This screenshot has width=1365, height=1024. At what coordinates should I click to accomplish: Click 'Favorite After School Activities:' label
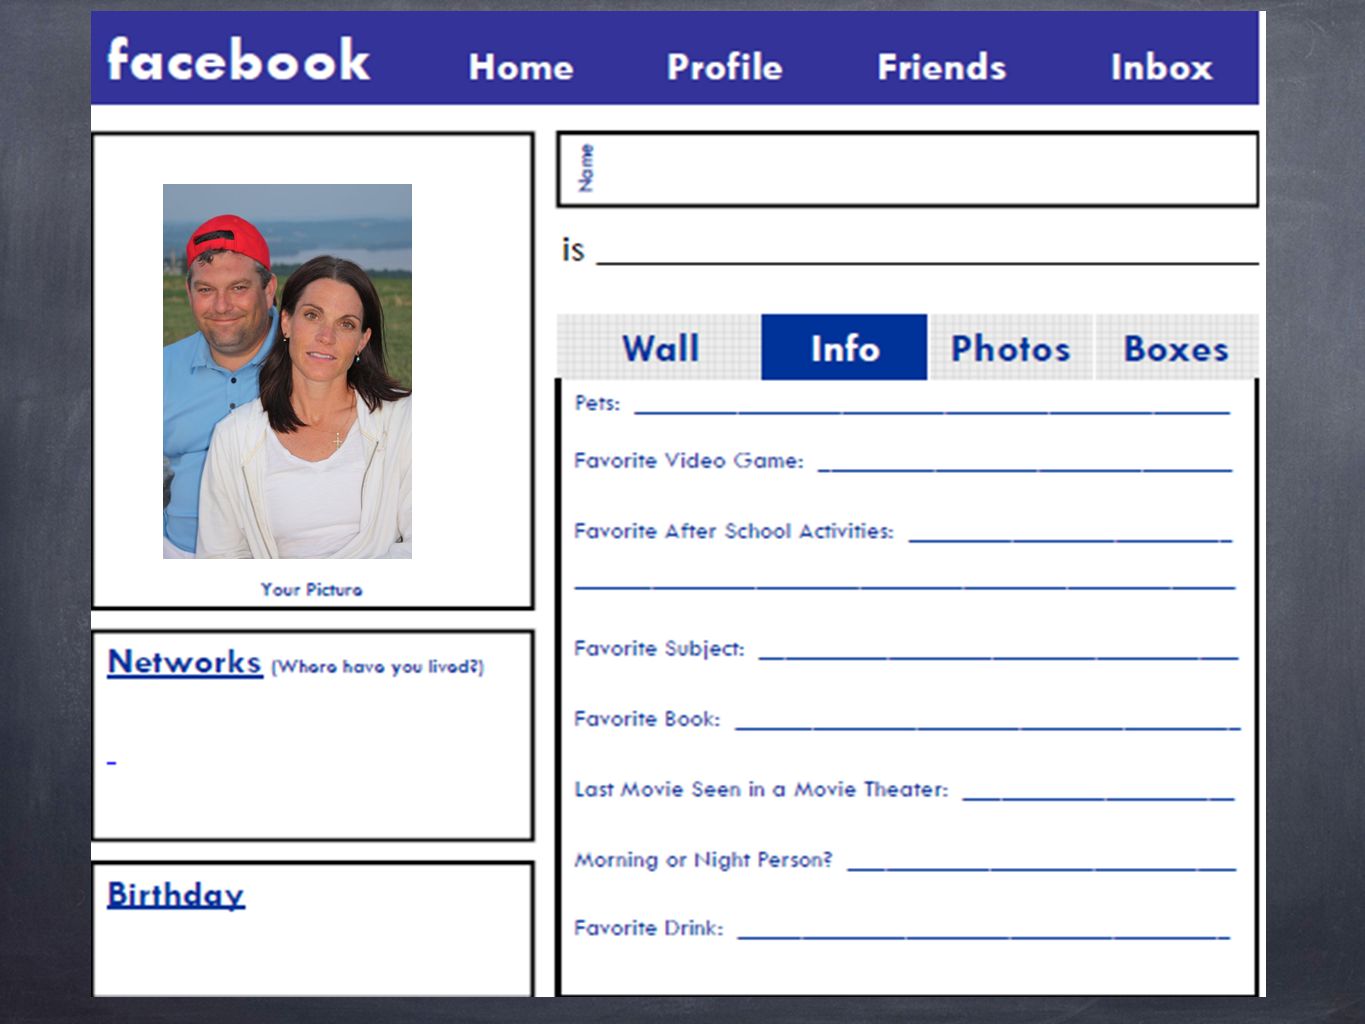click(x=734, y=531)
